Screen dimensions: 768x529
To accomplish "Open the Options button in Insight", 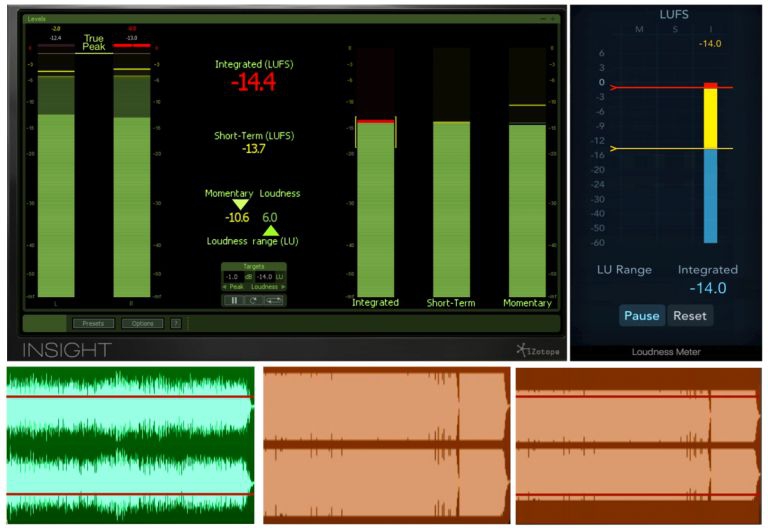I will tap(142, 323).
